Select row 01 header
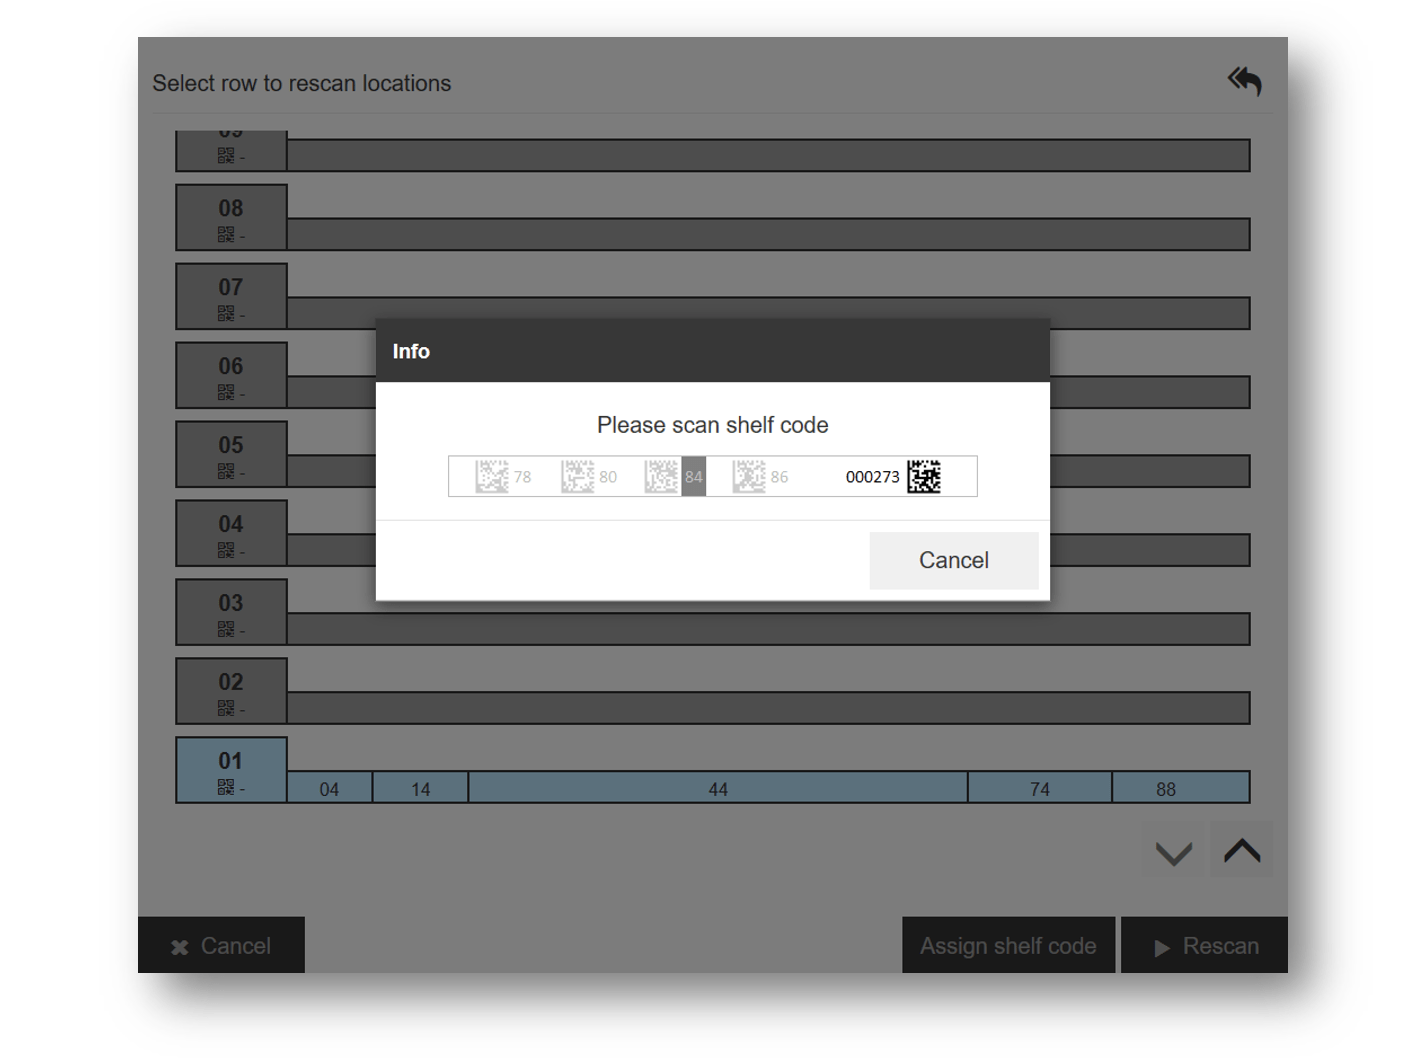Screen dimensions: 1414x1058 pyautogui.click(x=231, y=770)
